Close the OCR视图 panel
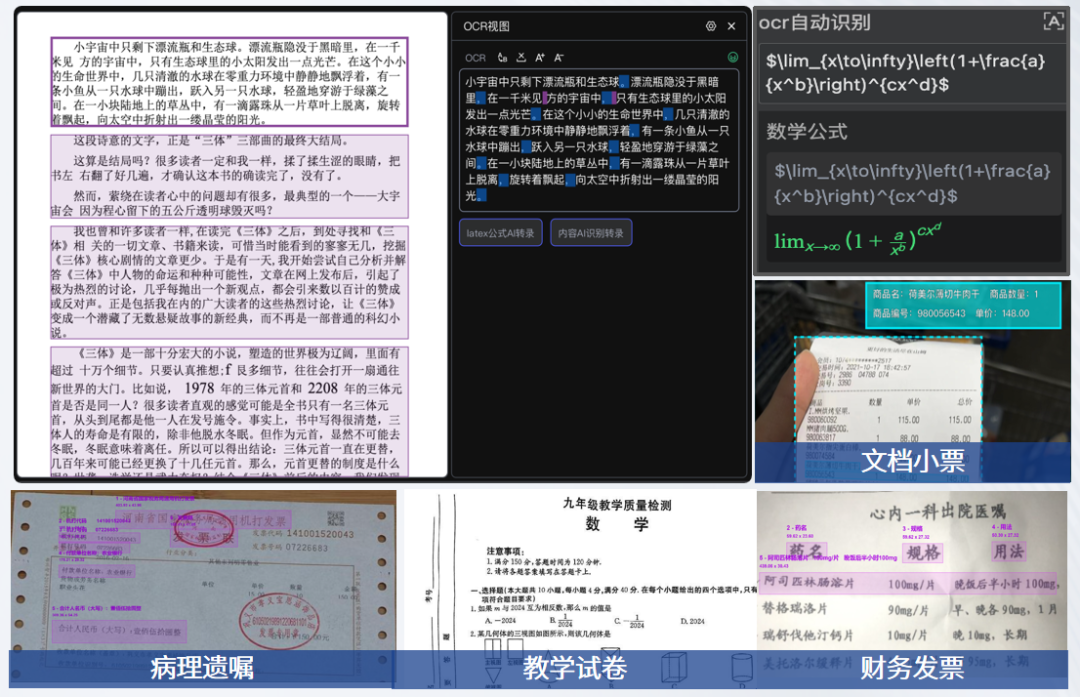1080x697 pixels. [731, 26]
